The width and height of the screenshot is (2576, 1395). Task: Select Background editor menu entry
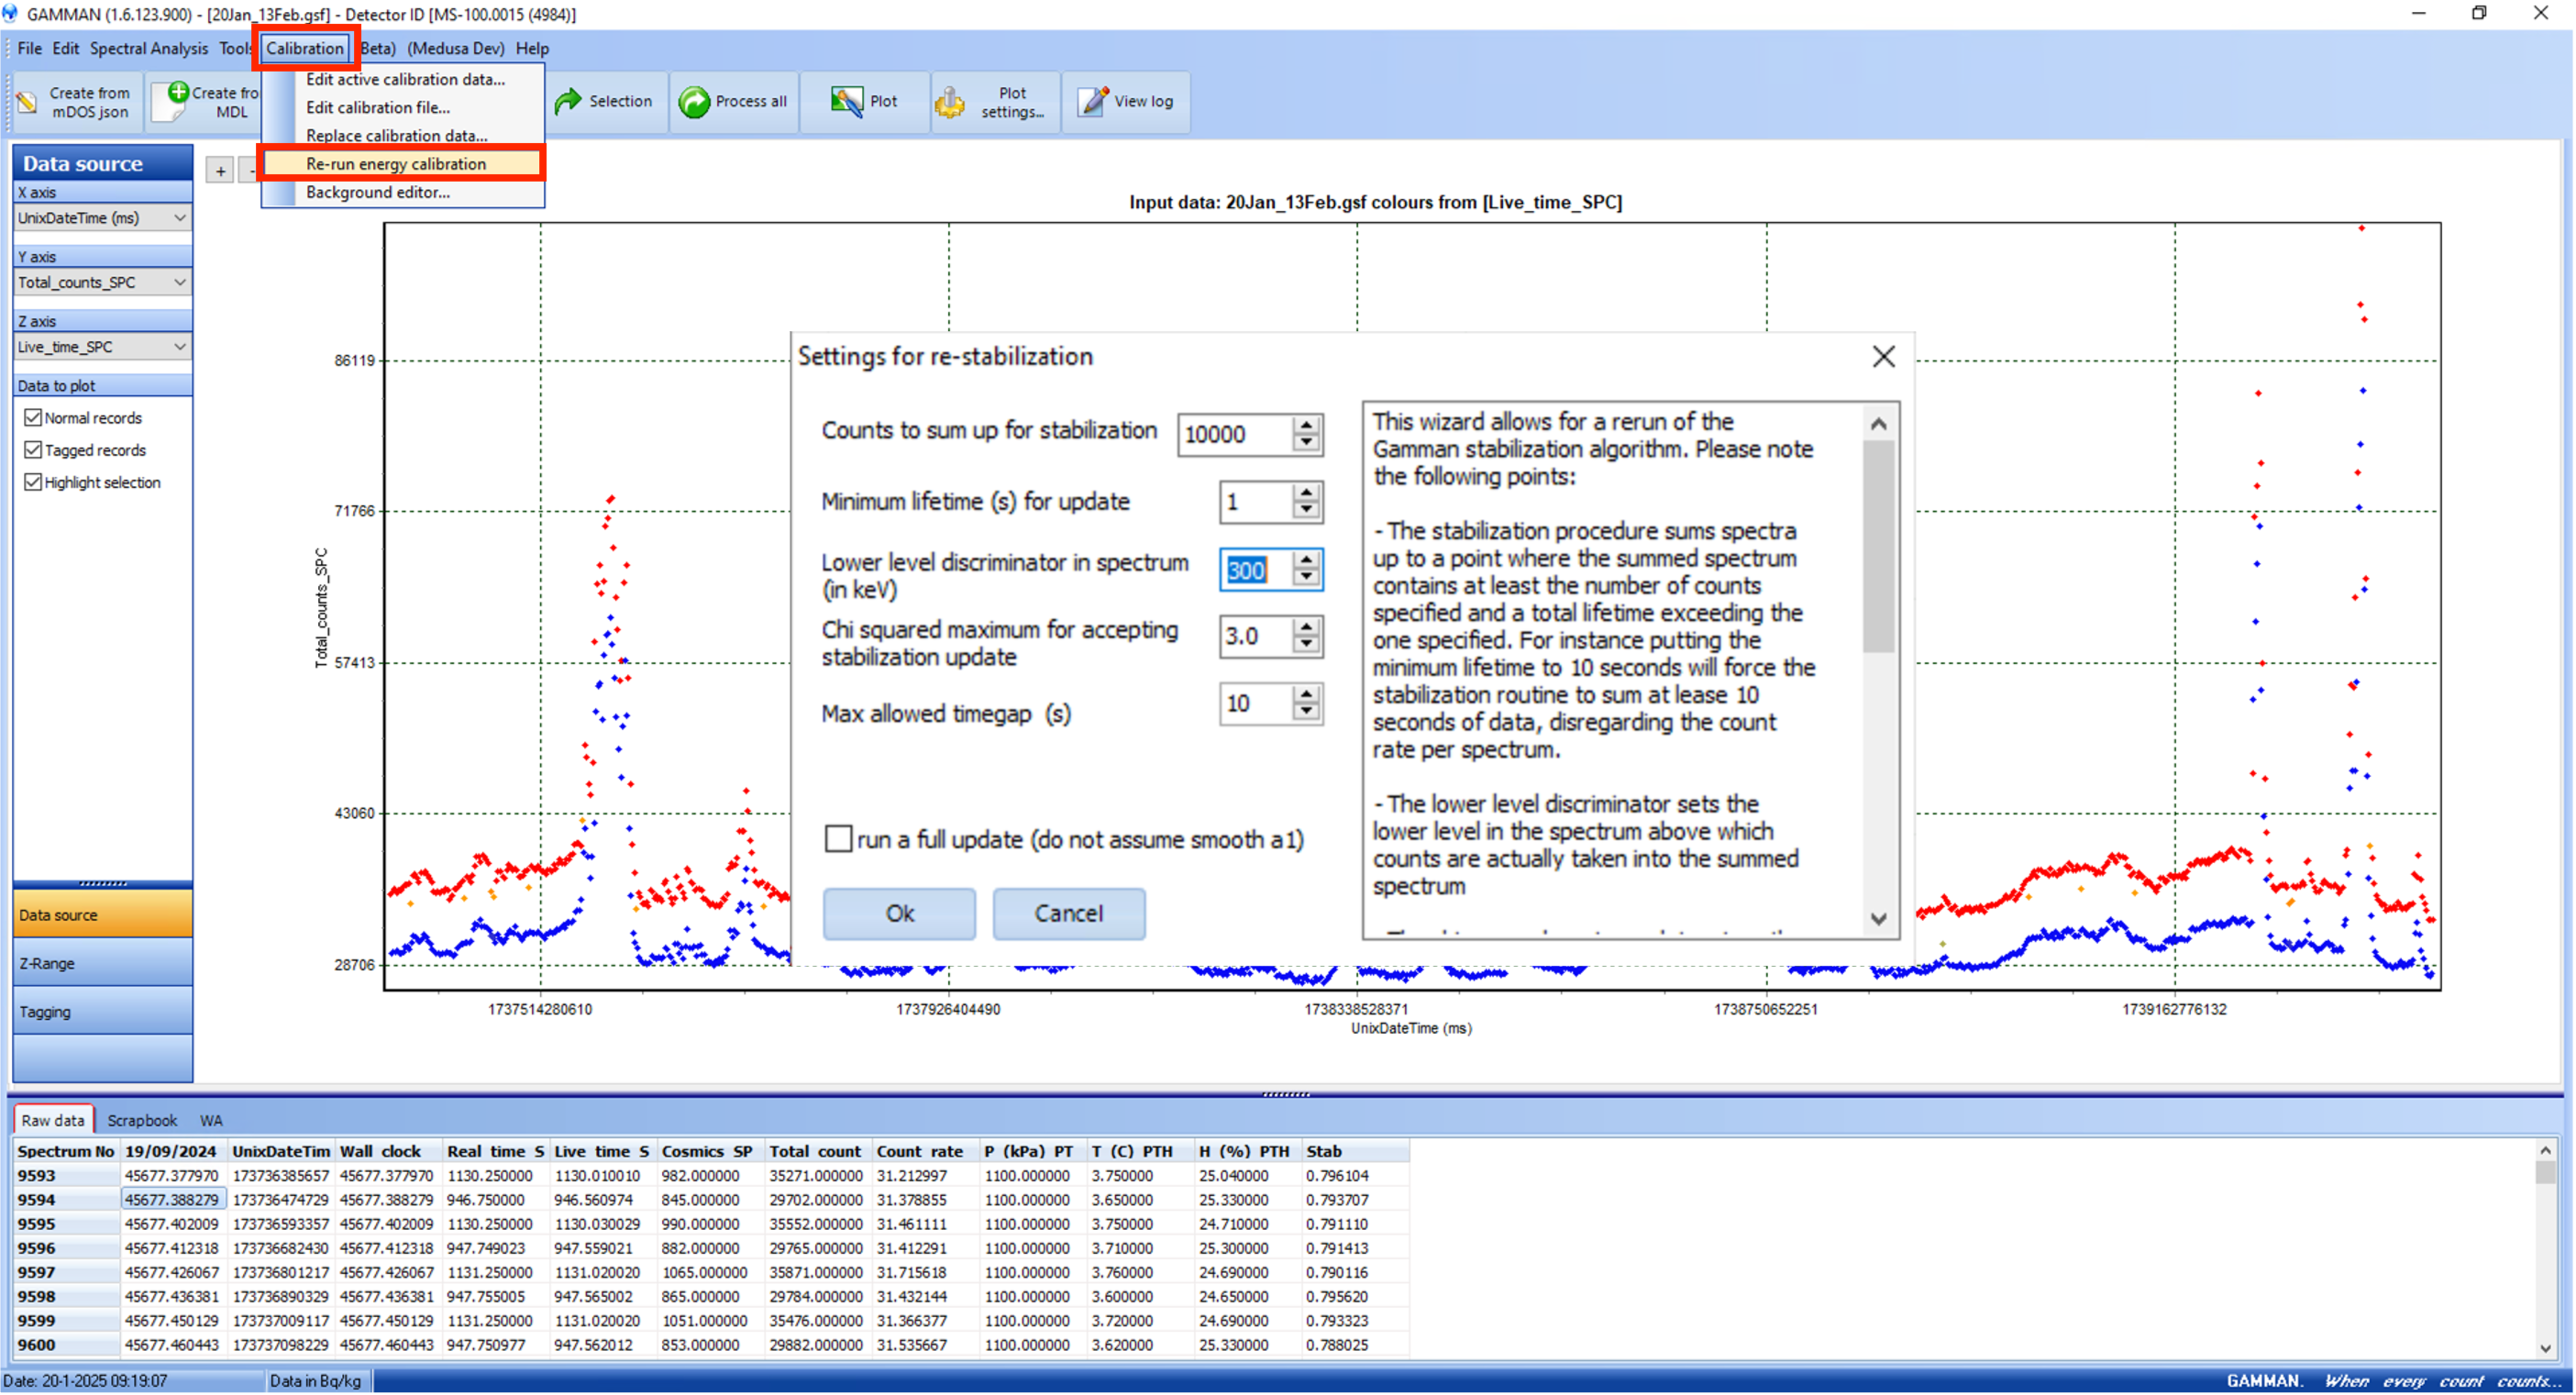tap(377, 192)
